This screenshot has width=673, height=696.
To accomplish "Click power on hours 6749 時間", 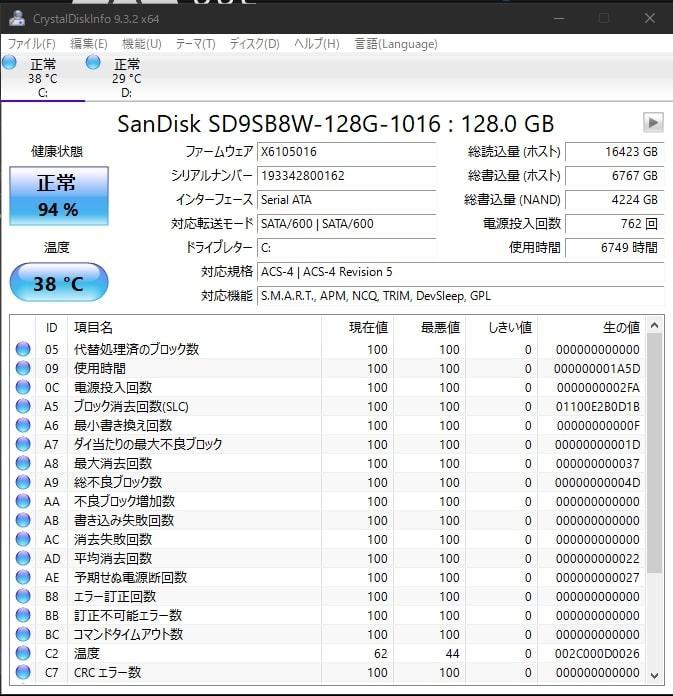I will click(x=614, y=248).
